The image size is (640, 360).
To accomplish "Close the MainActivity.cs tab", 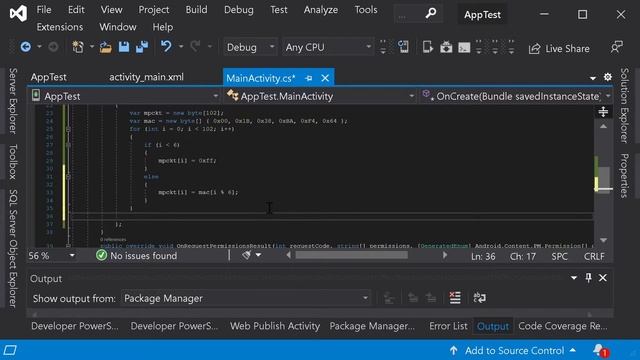I will (x=325, y=78).
